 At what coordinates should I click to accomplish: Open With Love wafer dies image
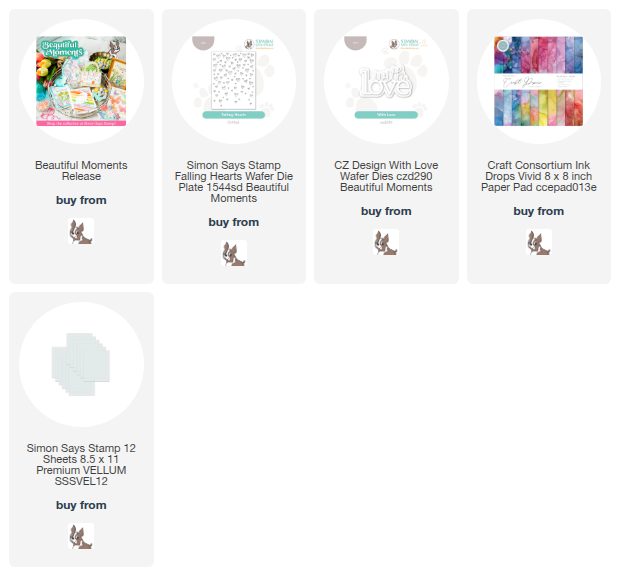[386, 81]
